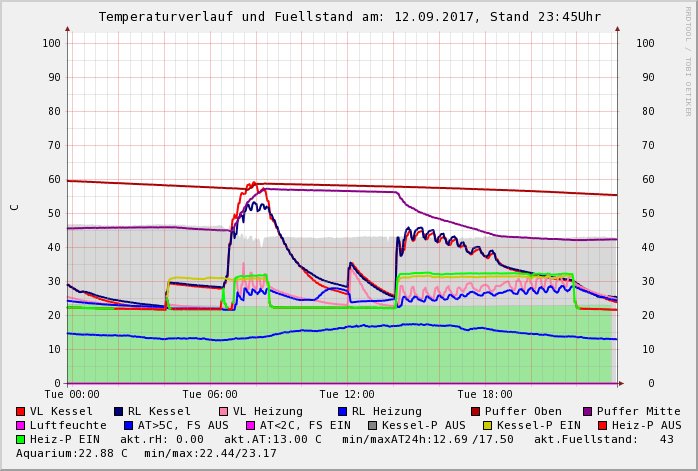Viewport: 698px width, 471px height.
Task: Click the Tue 18:00 time axis label
Action: [x=485, y=395]
